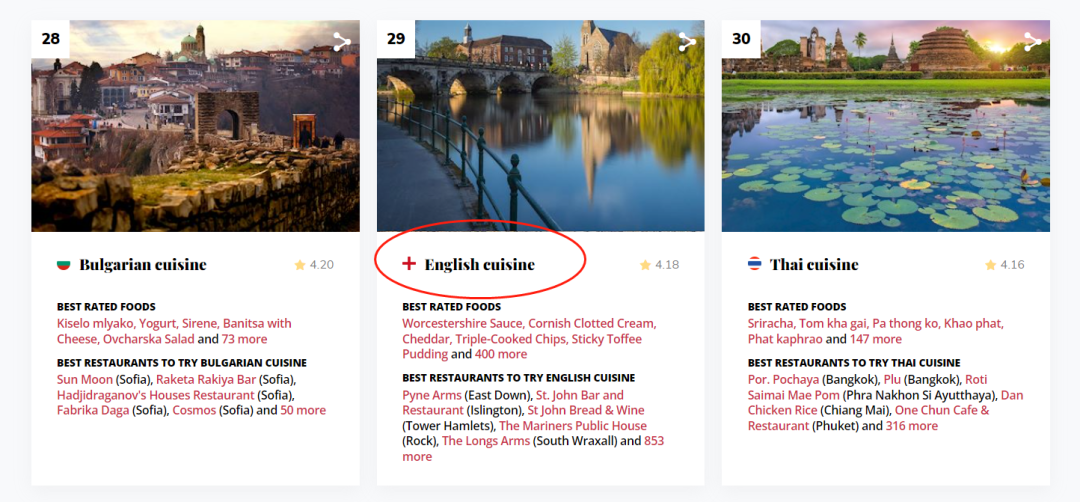Click the star beside rating 4.18
Viewport: 1080px width, 502px height.
point(645,264)
